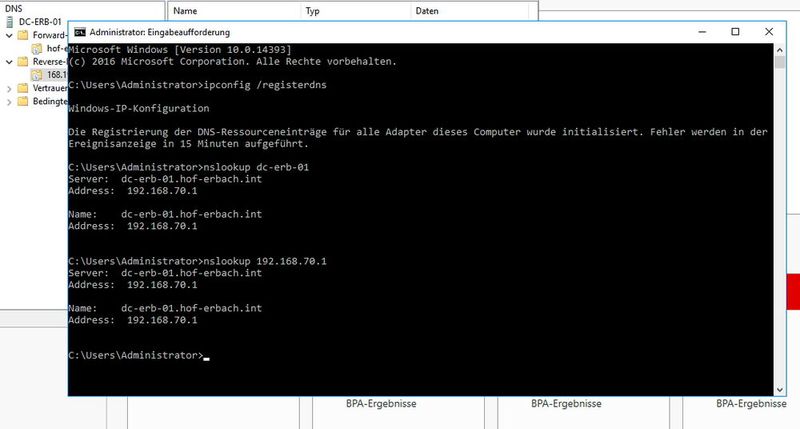The width and height of the screenshot is (800, 429).
Task: Expand the Bedingte folder chevron
Action: (9, 102)
